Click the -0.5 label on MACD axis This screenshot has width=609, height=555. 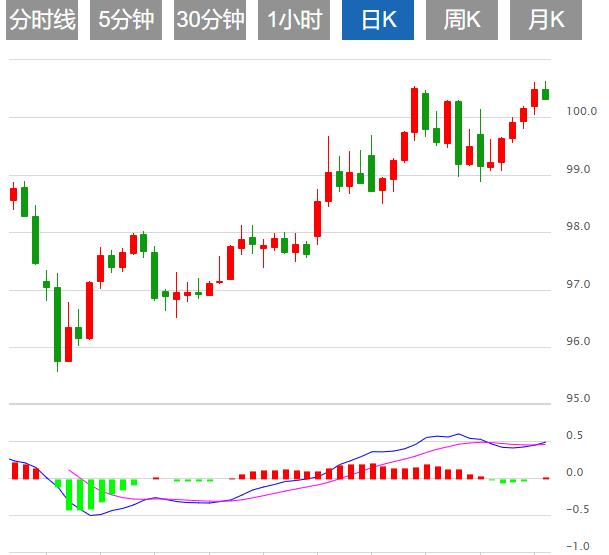pos(574,510)
